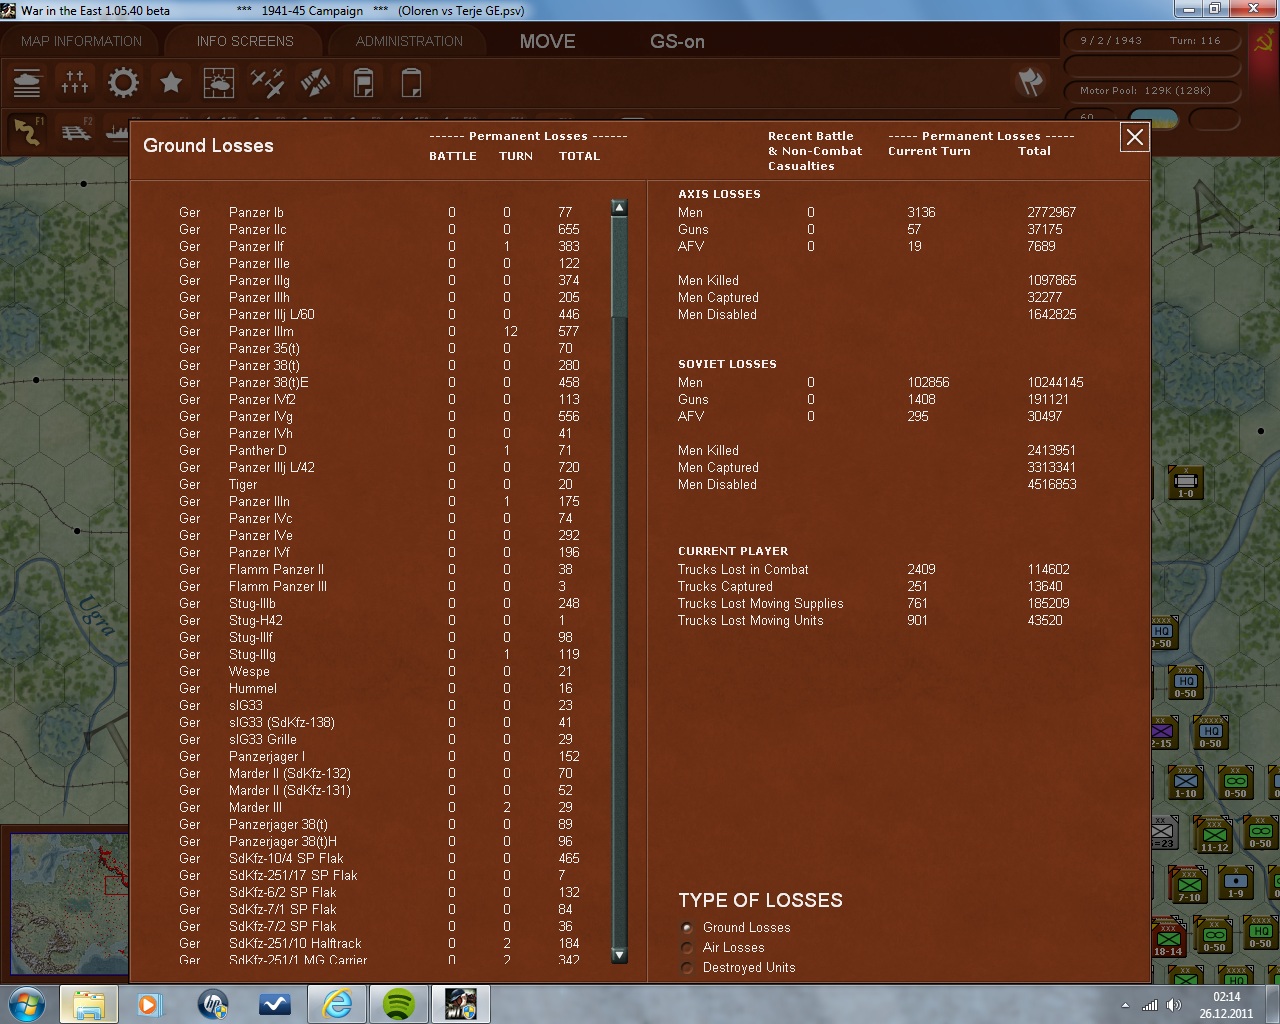
Task: Open Internet Explorer from taskbar
Action: tap(337, 1003)
